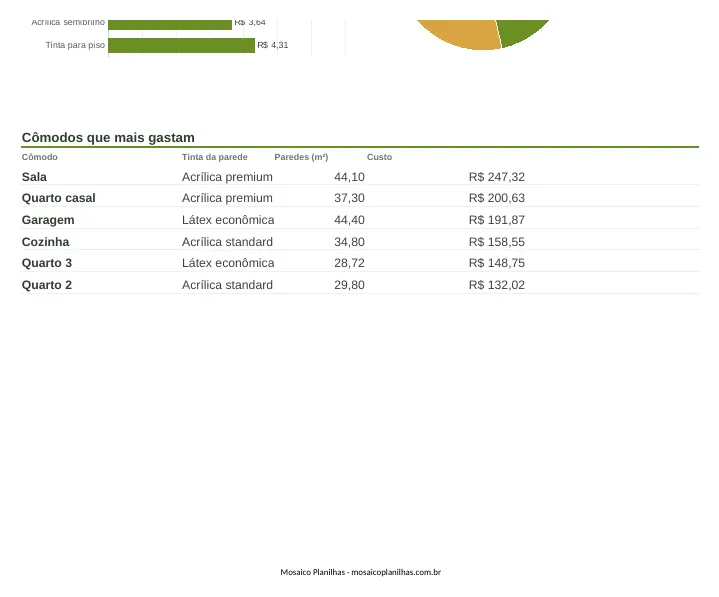The width and height of the screenshot is (719, 597).
Task: Click the cost "R$ 200,63"
Action: 497,198
